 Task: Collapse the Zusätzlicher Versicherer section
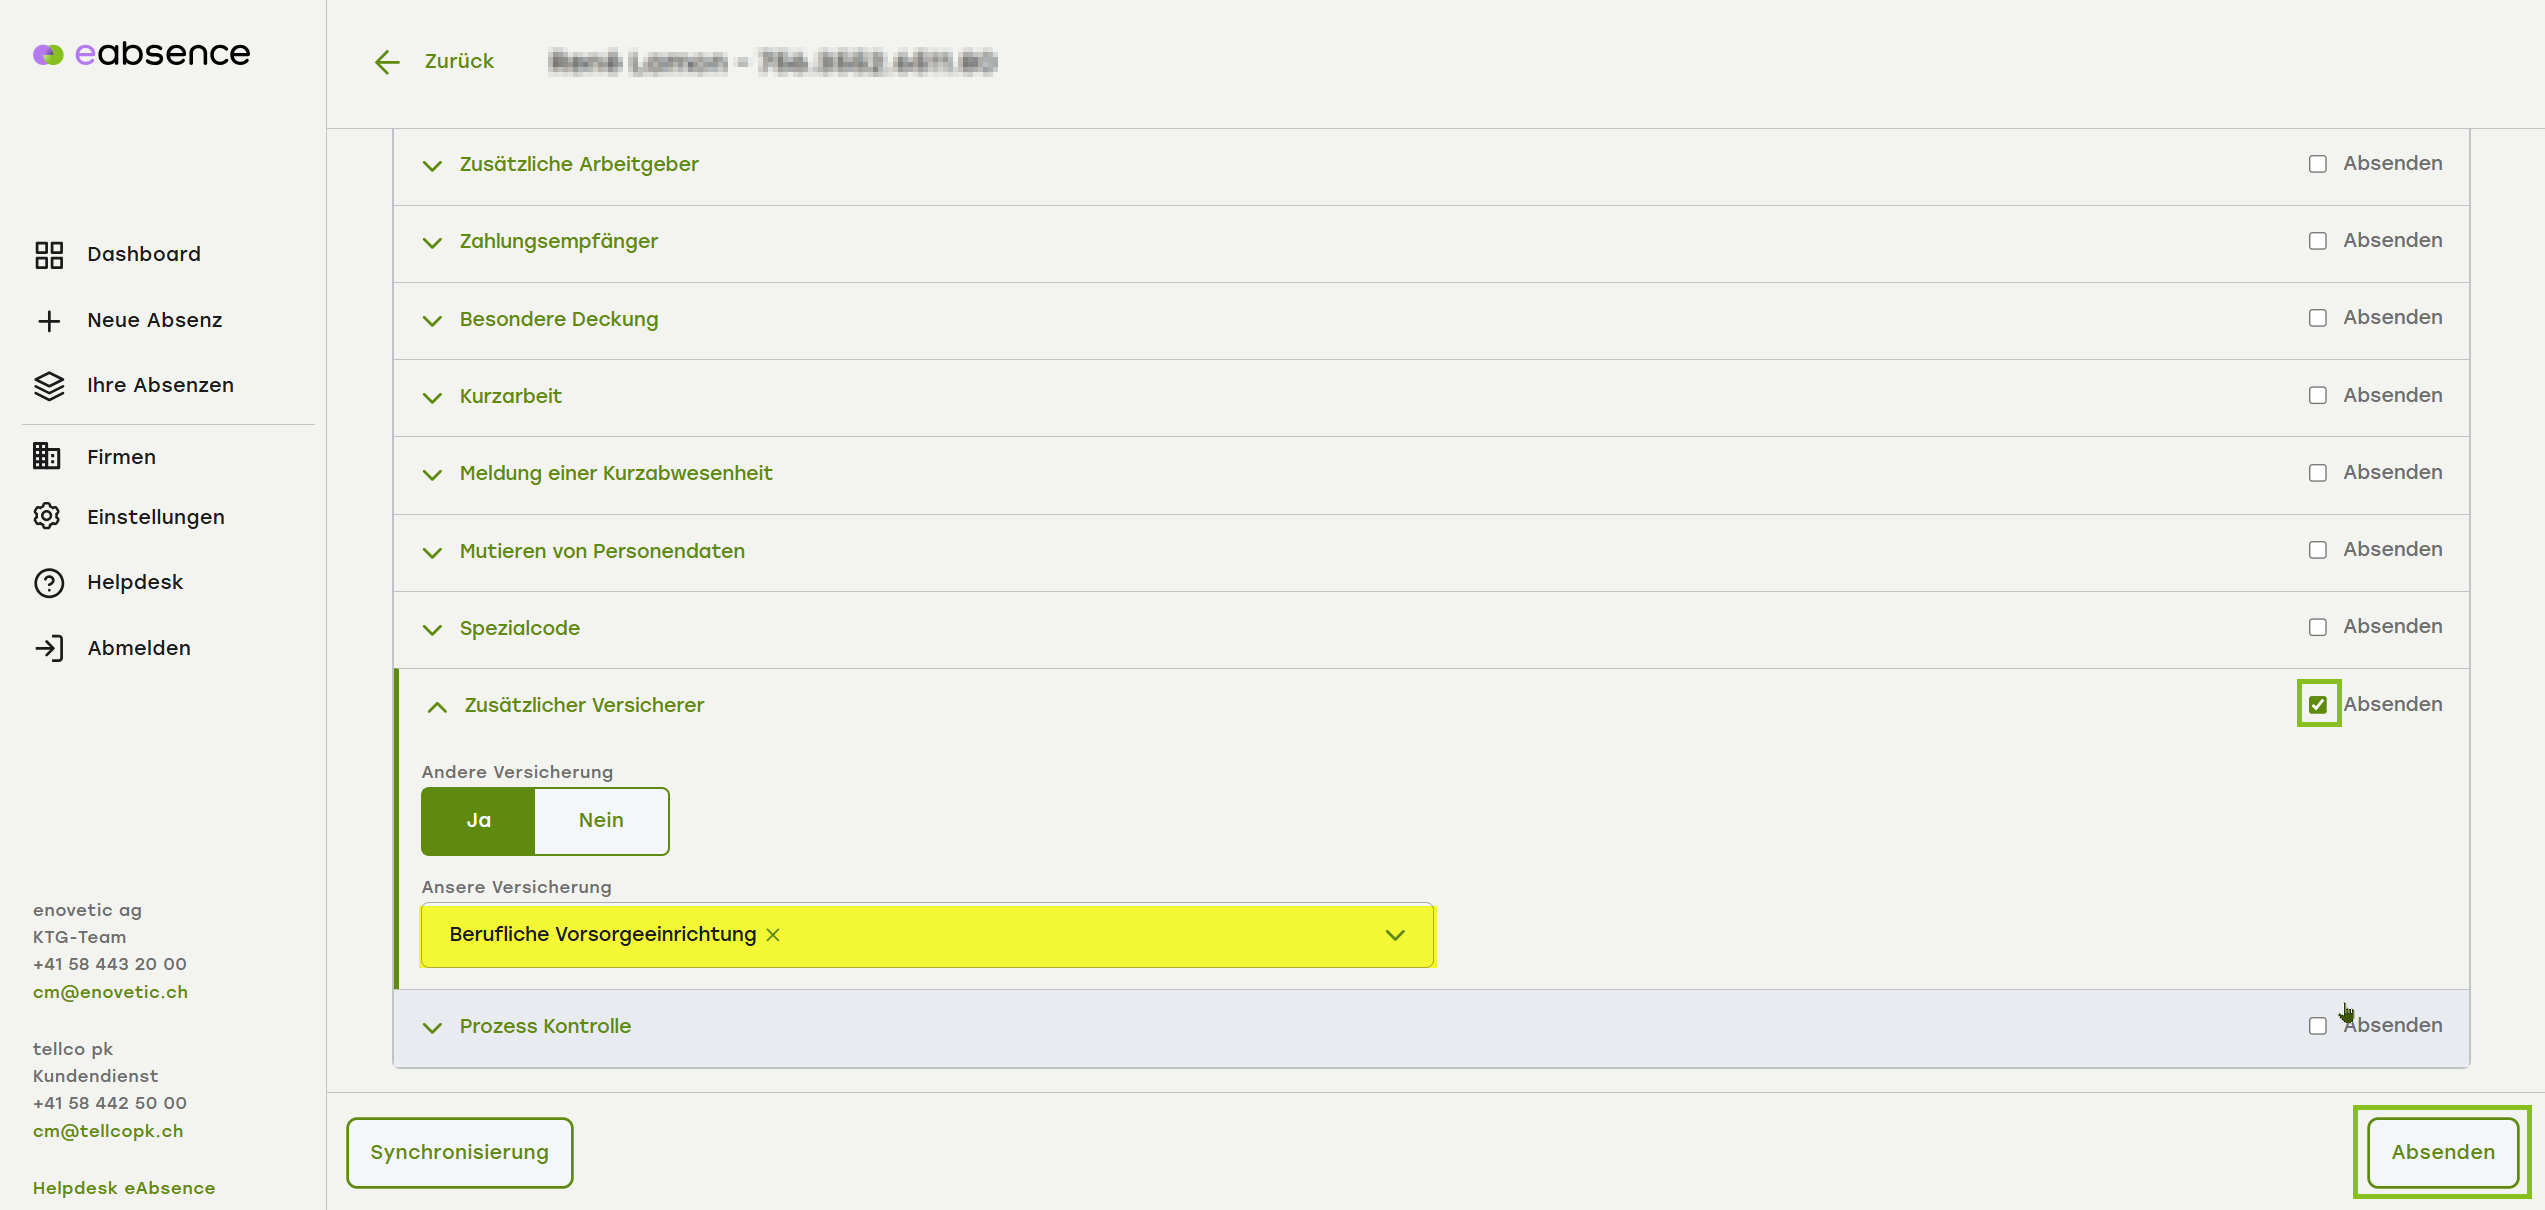pyautogui.click(x=437, y=707)
